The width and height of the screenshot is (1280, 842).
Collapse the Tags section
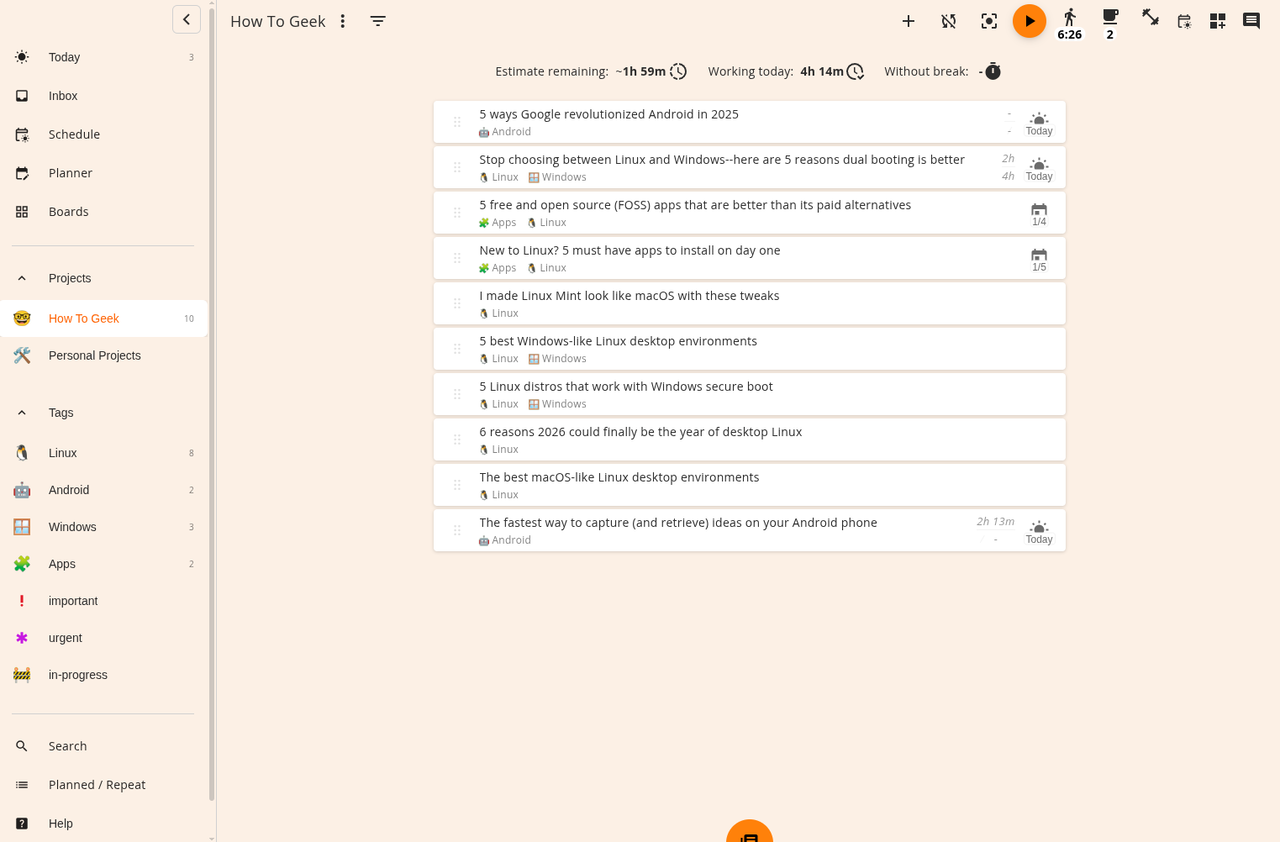click(x=21, y=412)
